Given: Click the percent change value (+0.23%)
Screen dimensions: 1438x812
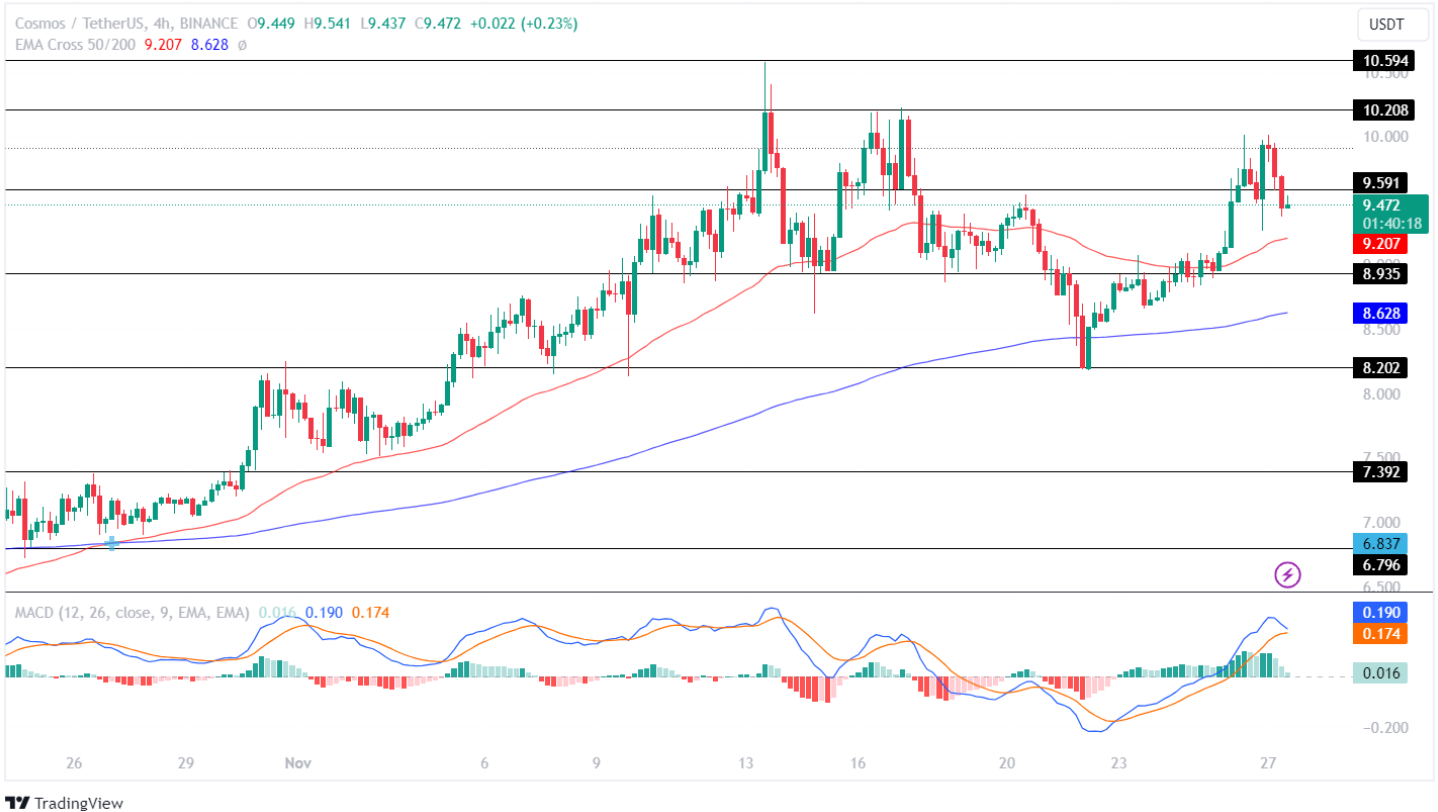Looking at the screenshot, I should [549, 21].
